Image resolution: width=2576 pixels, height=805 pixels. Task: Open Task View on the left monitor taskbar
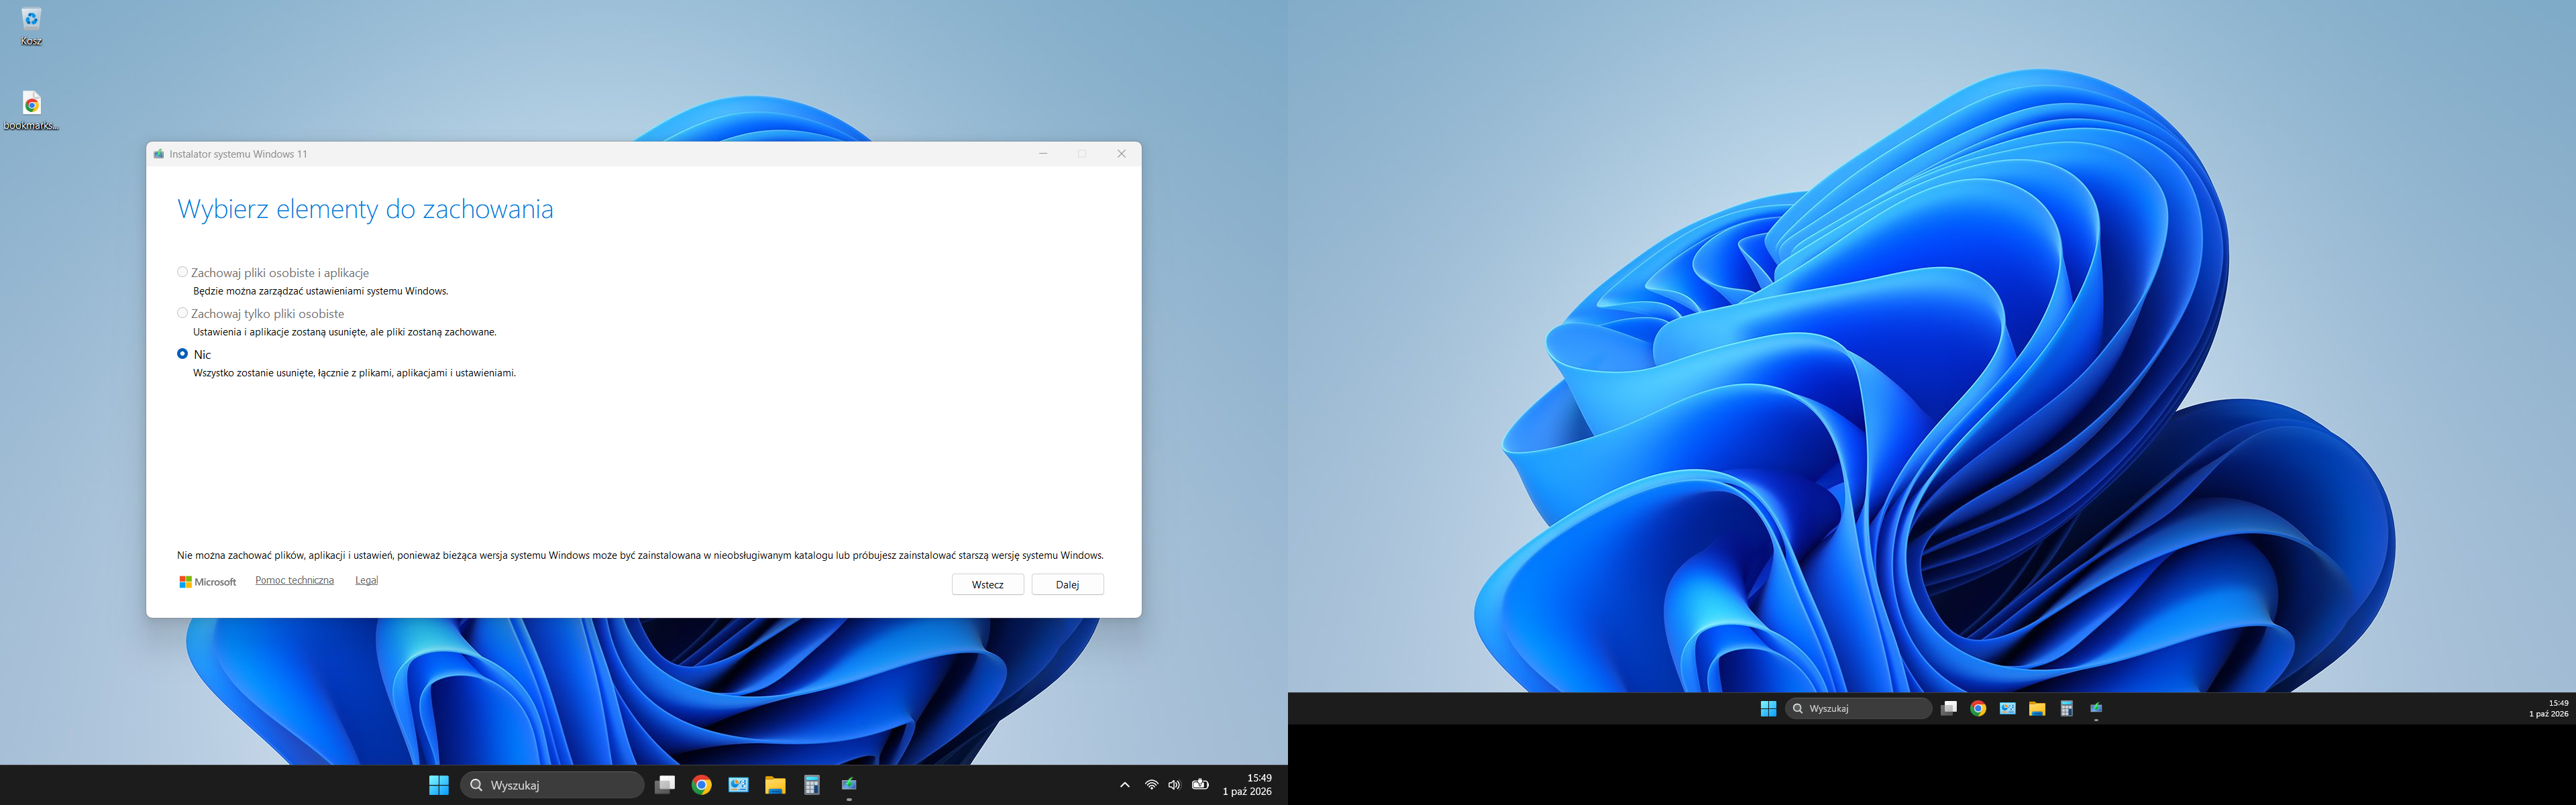pyautogui.click(x=665, y=785)
